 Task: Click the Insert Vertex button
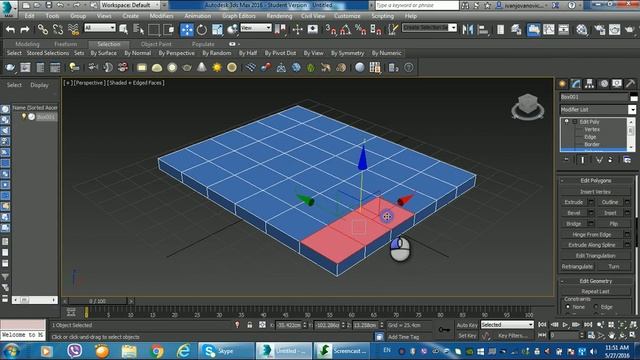(x=596, y=191)
